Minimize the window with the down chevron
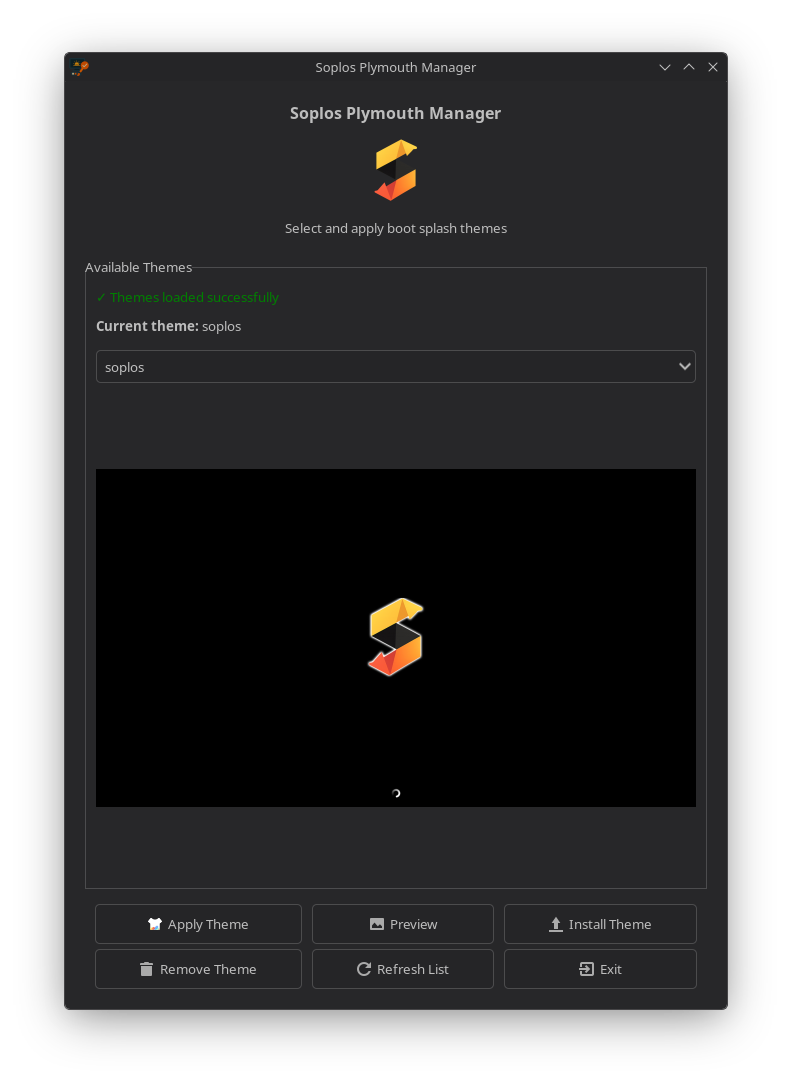This screenshot has height=1086, width=792. pos(665,67)
